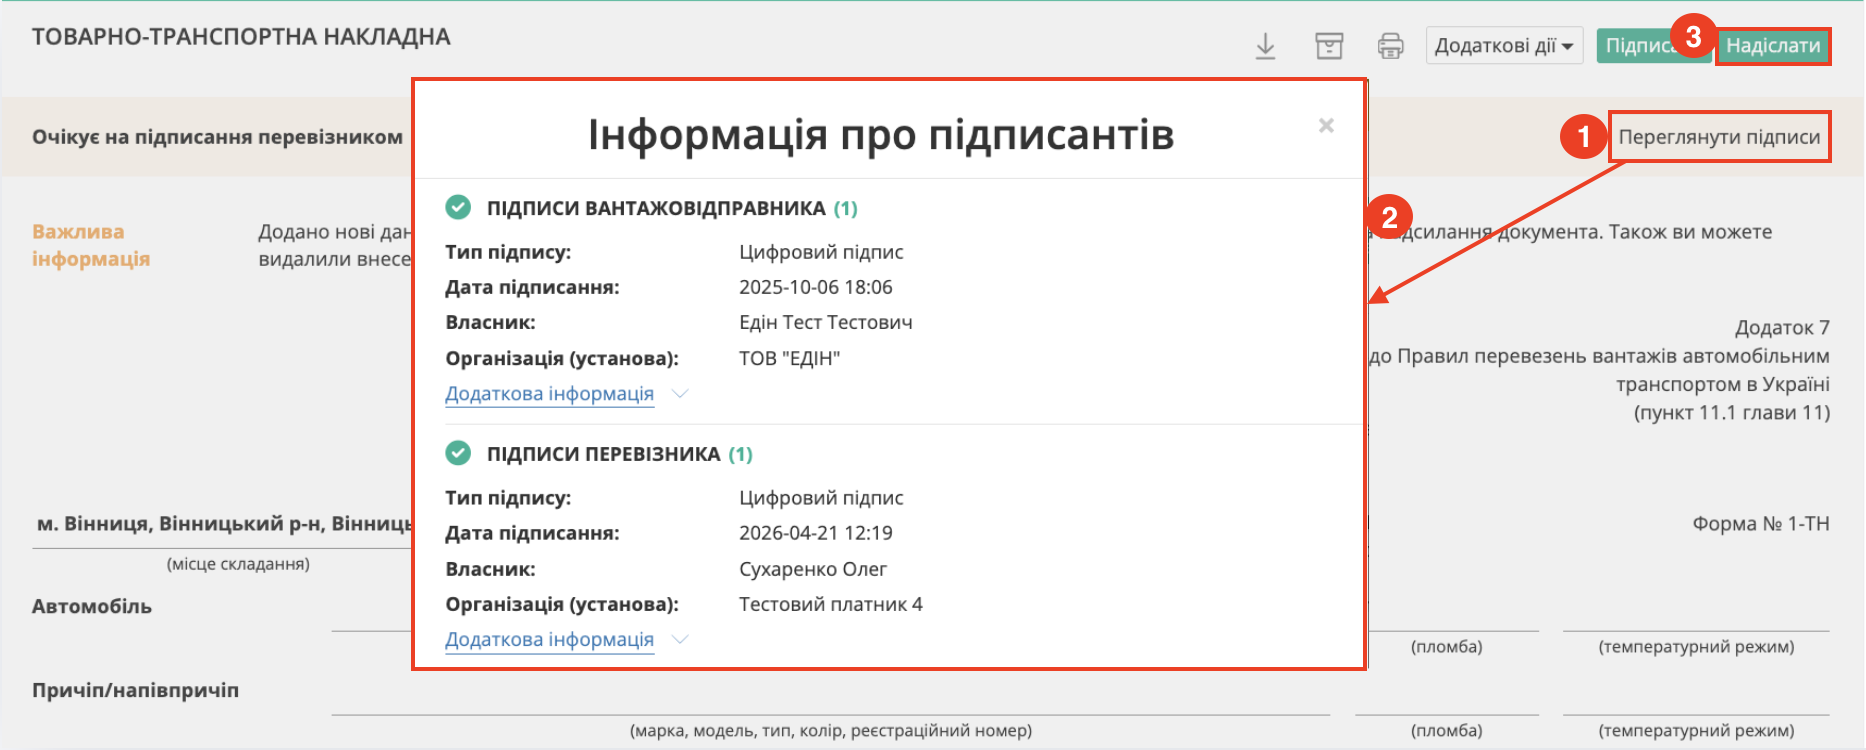Select owner name Едін Тест Тестович
Viewport: 1866px width, 750px height.
coord(826,323)
